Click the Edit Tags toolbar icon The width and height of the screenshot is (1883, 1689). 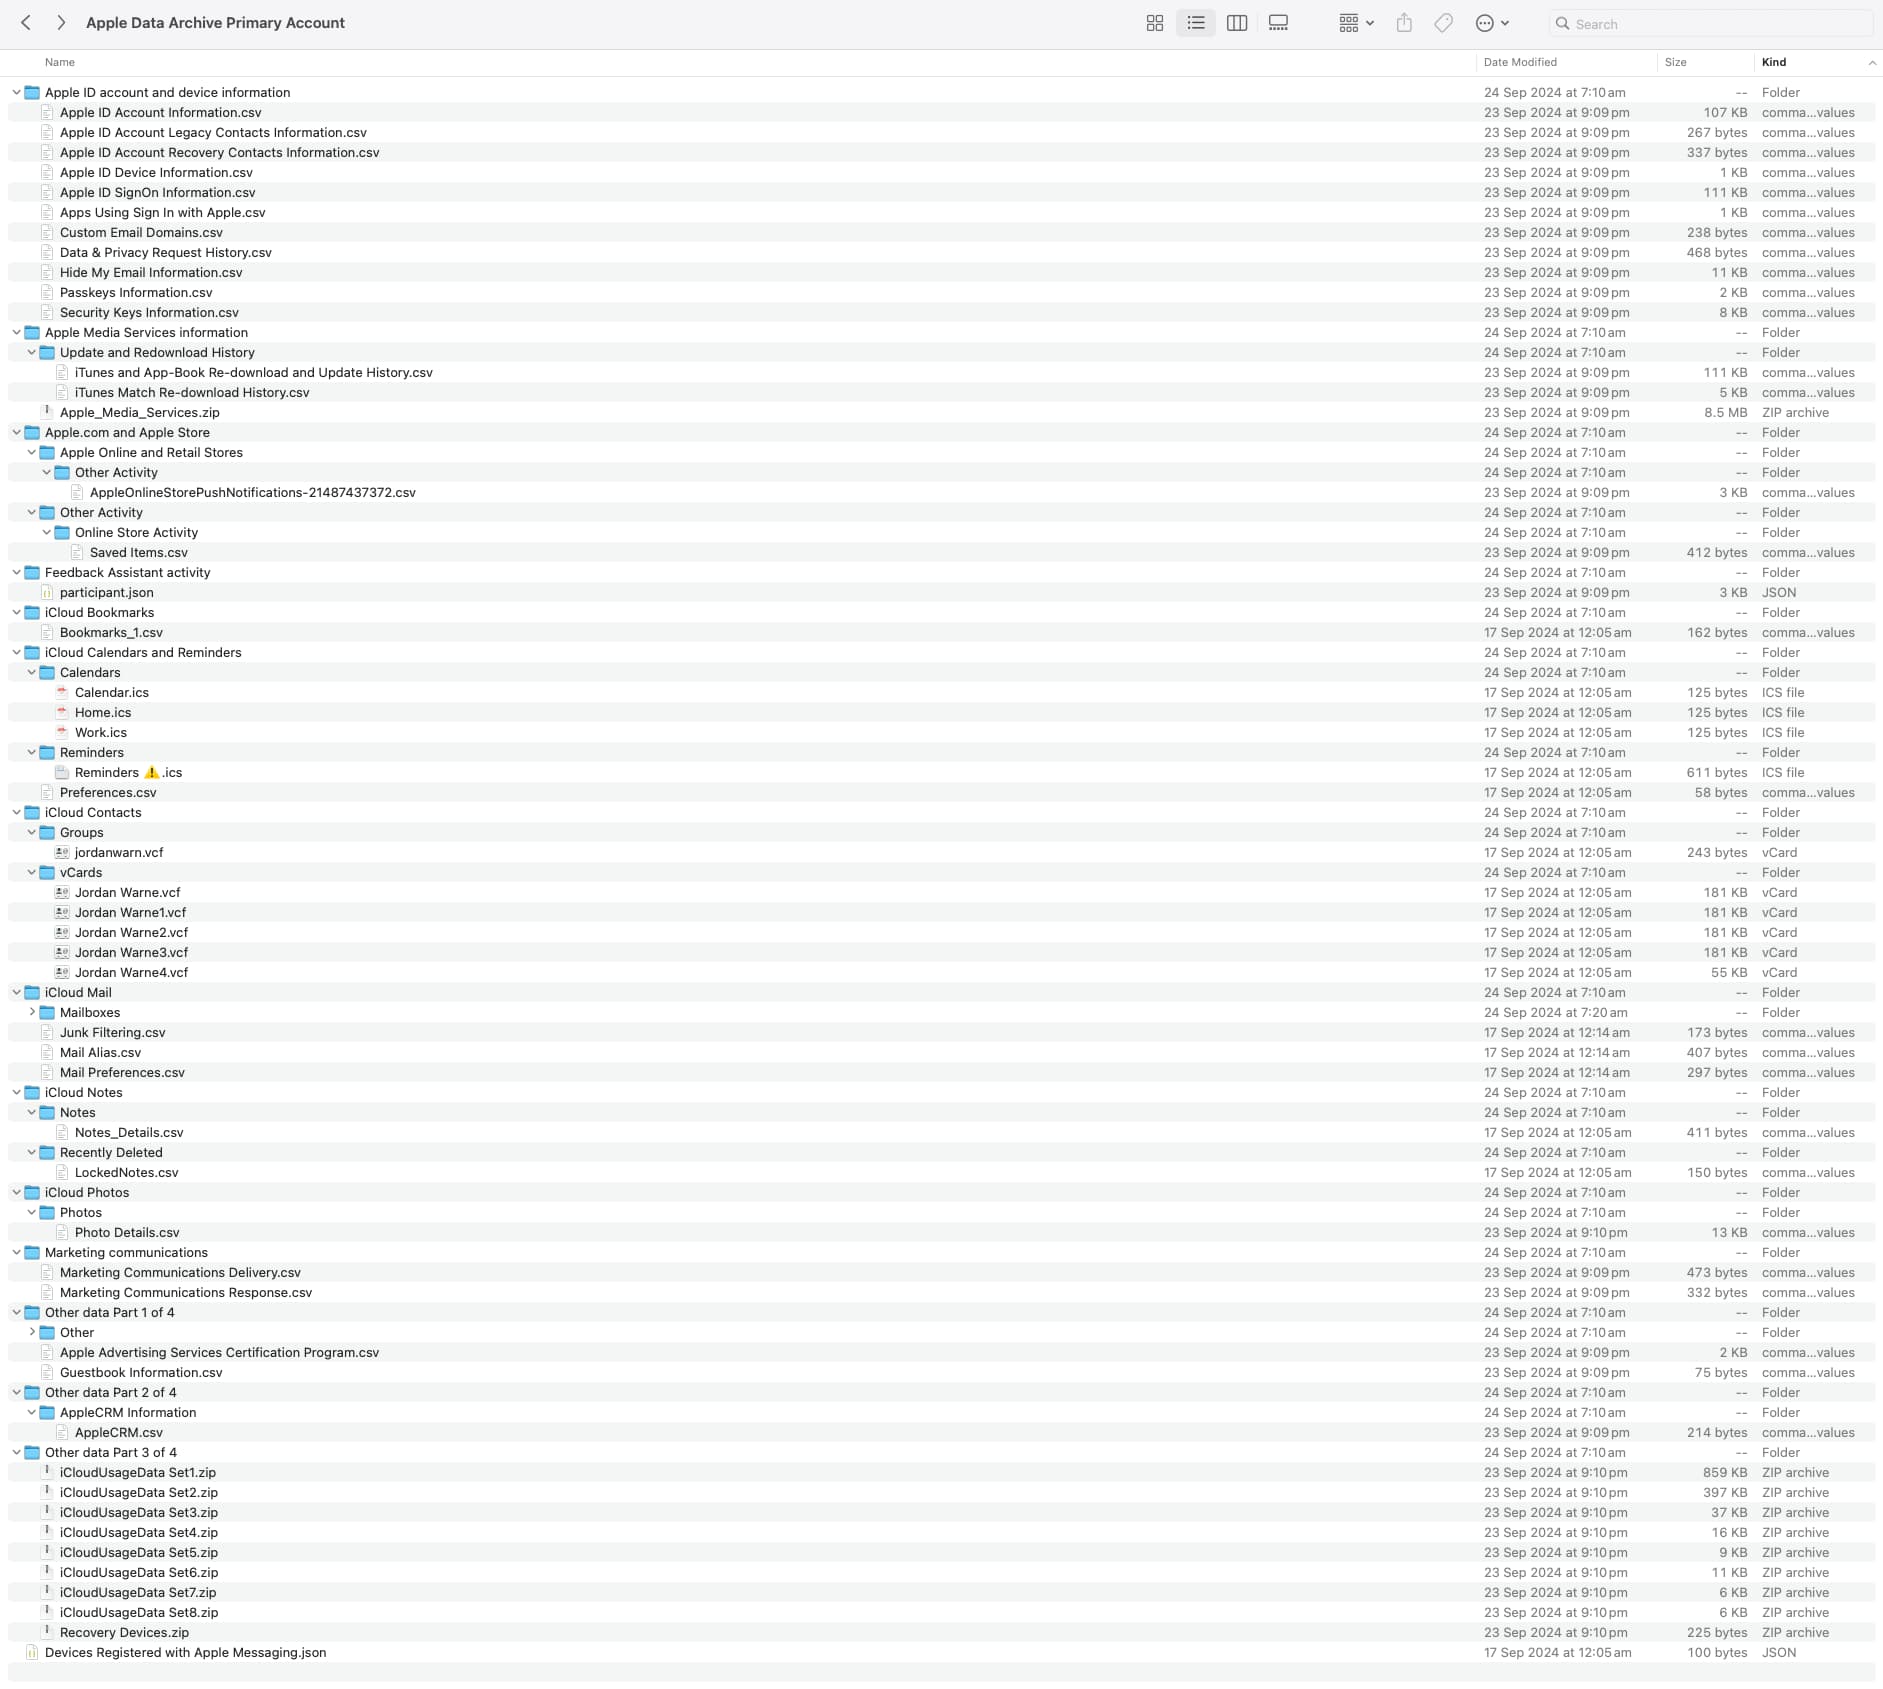1443,23
